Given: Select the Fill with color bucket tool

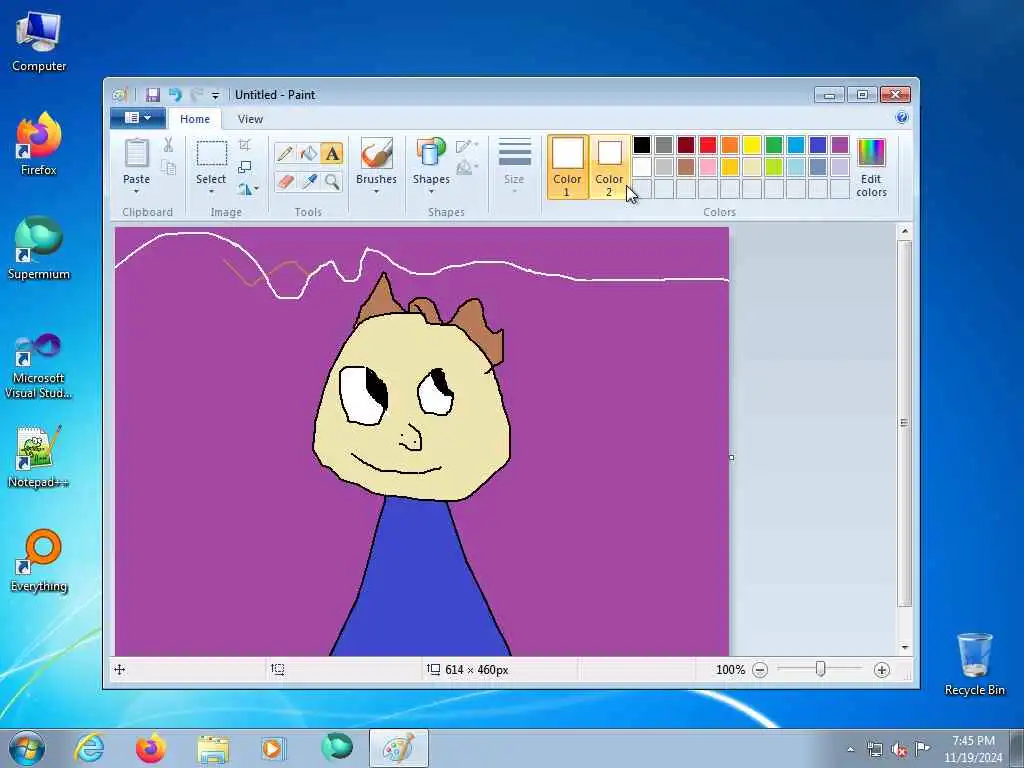Looking at the screenshot, I should coord(308,153).
